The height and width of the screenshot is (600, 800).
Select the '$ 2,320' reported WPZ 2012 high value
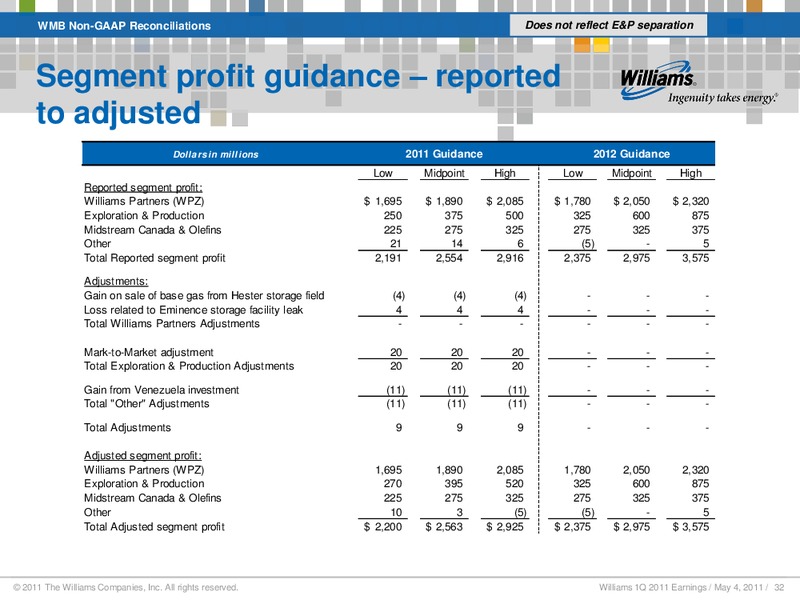pos(691,202)
